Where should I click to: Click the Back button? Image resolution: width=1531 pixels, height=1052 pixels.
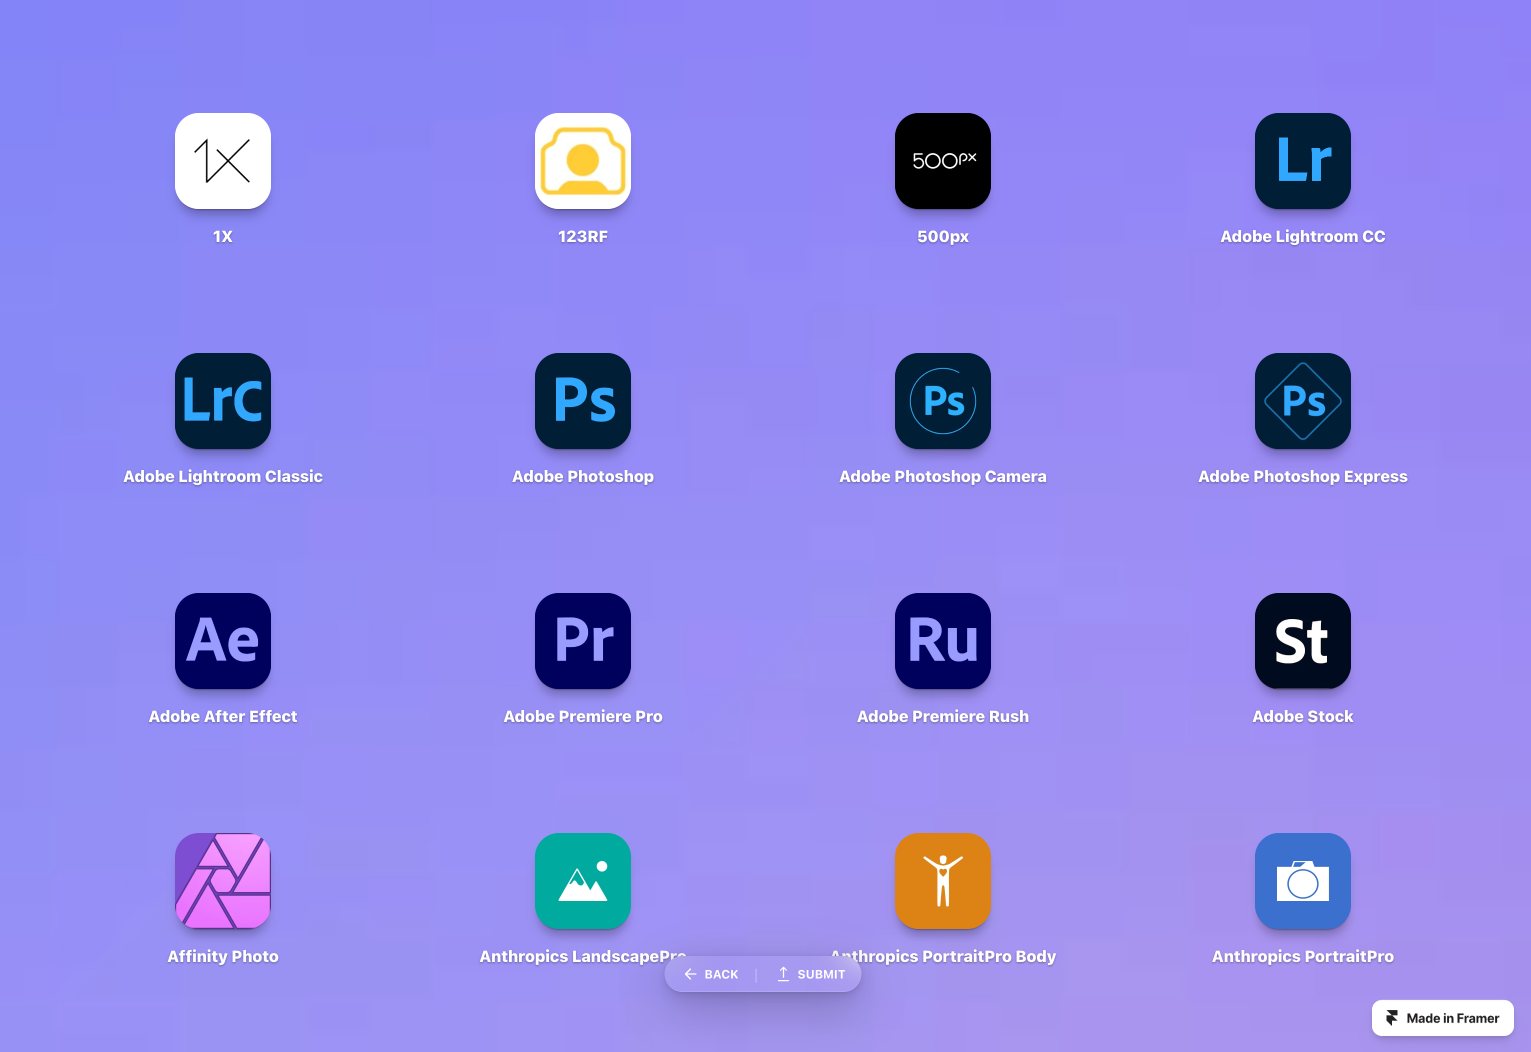click(711, 974)
